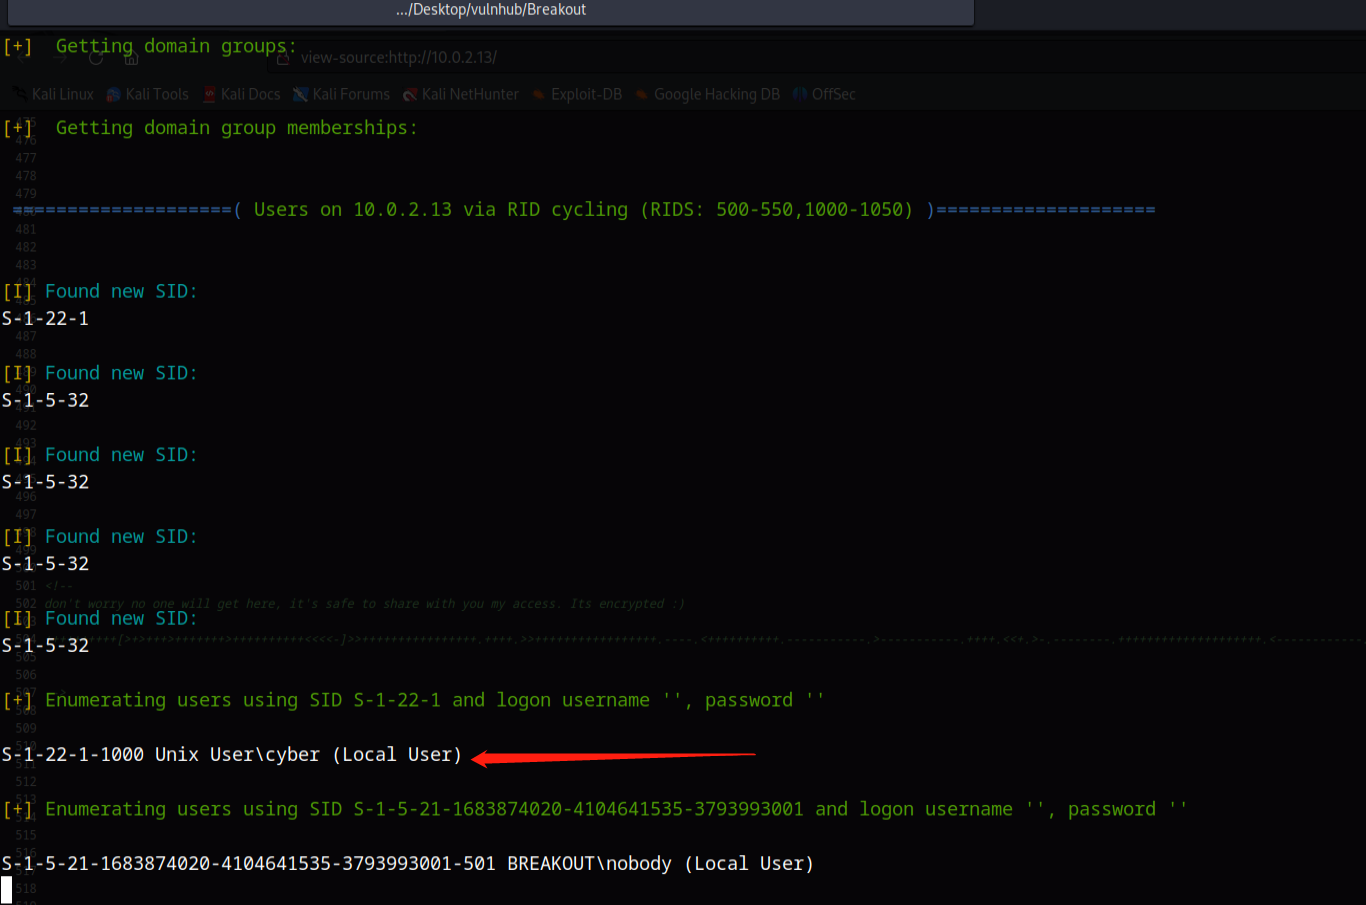Click the site security icon in address bar

283,58
